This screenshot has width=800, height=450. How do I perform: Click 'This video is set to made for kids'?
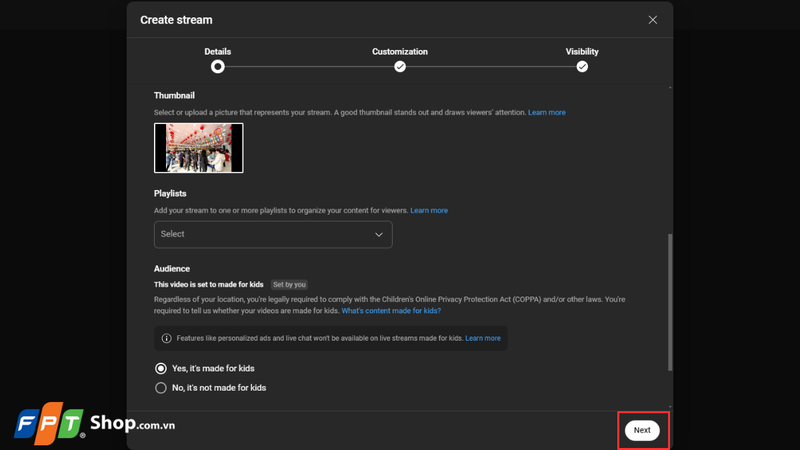pyautogui.click(x=209, y=285)
